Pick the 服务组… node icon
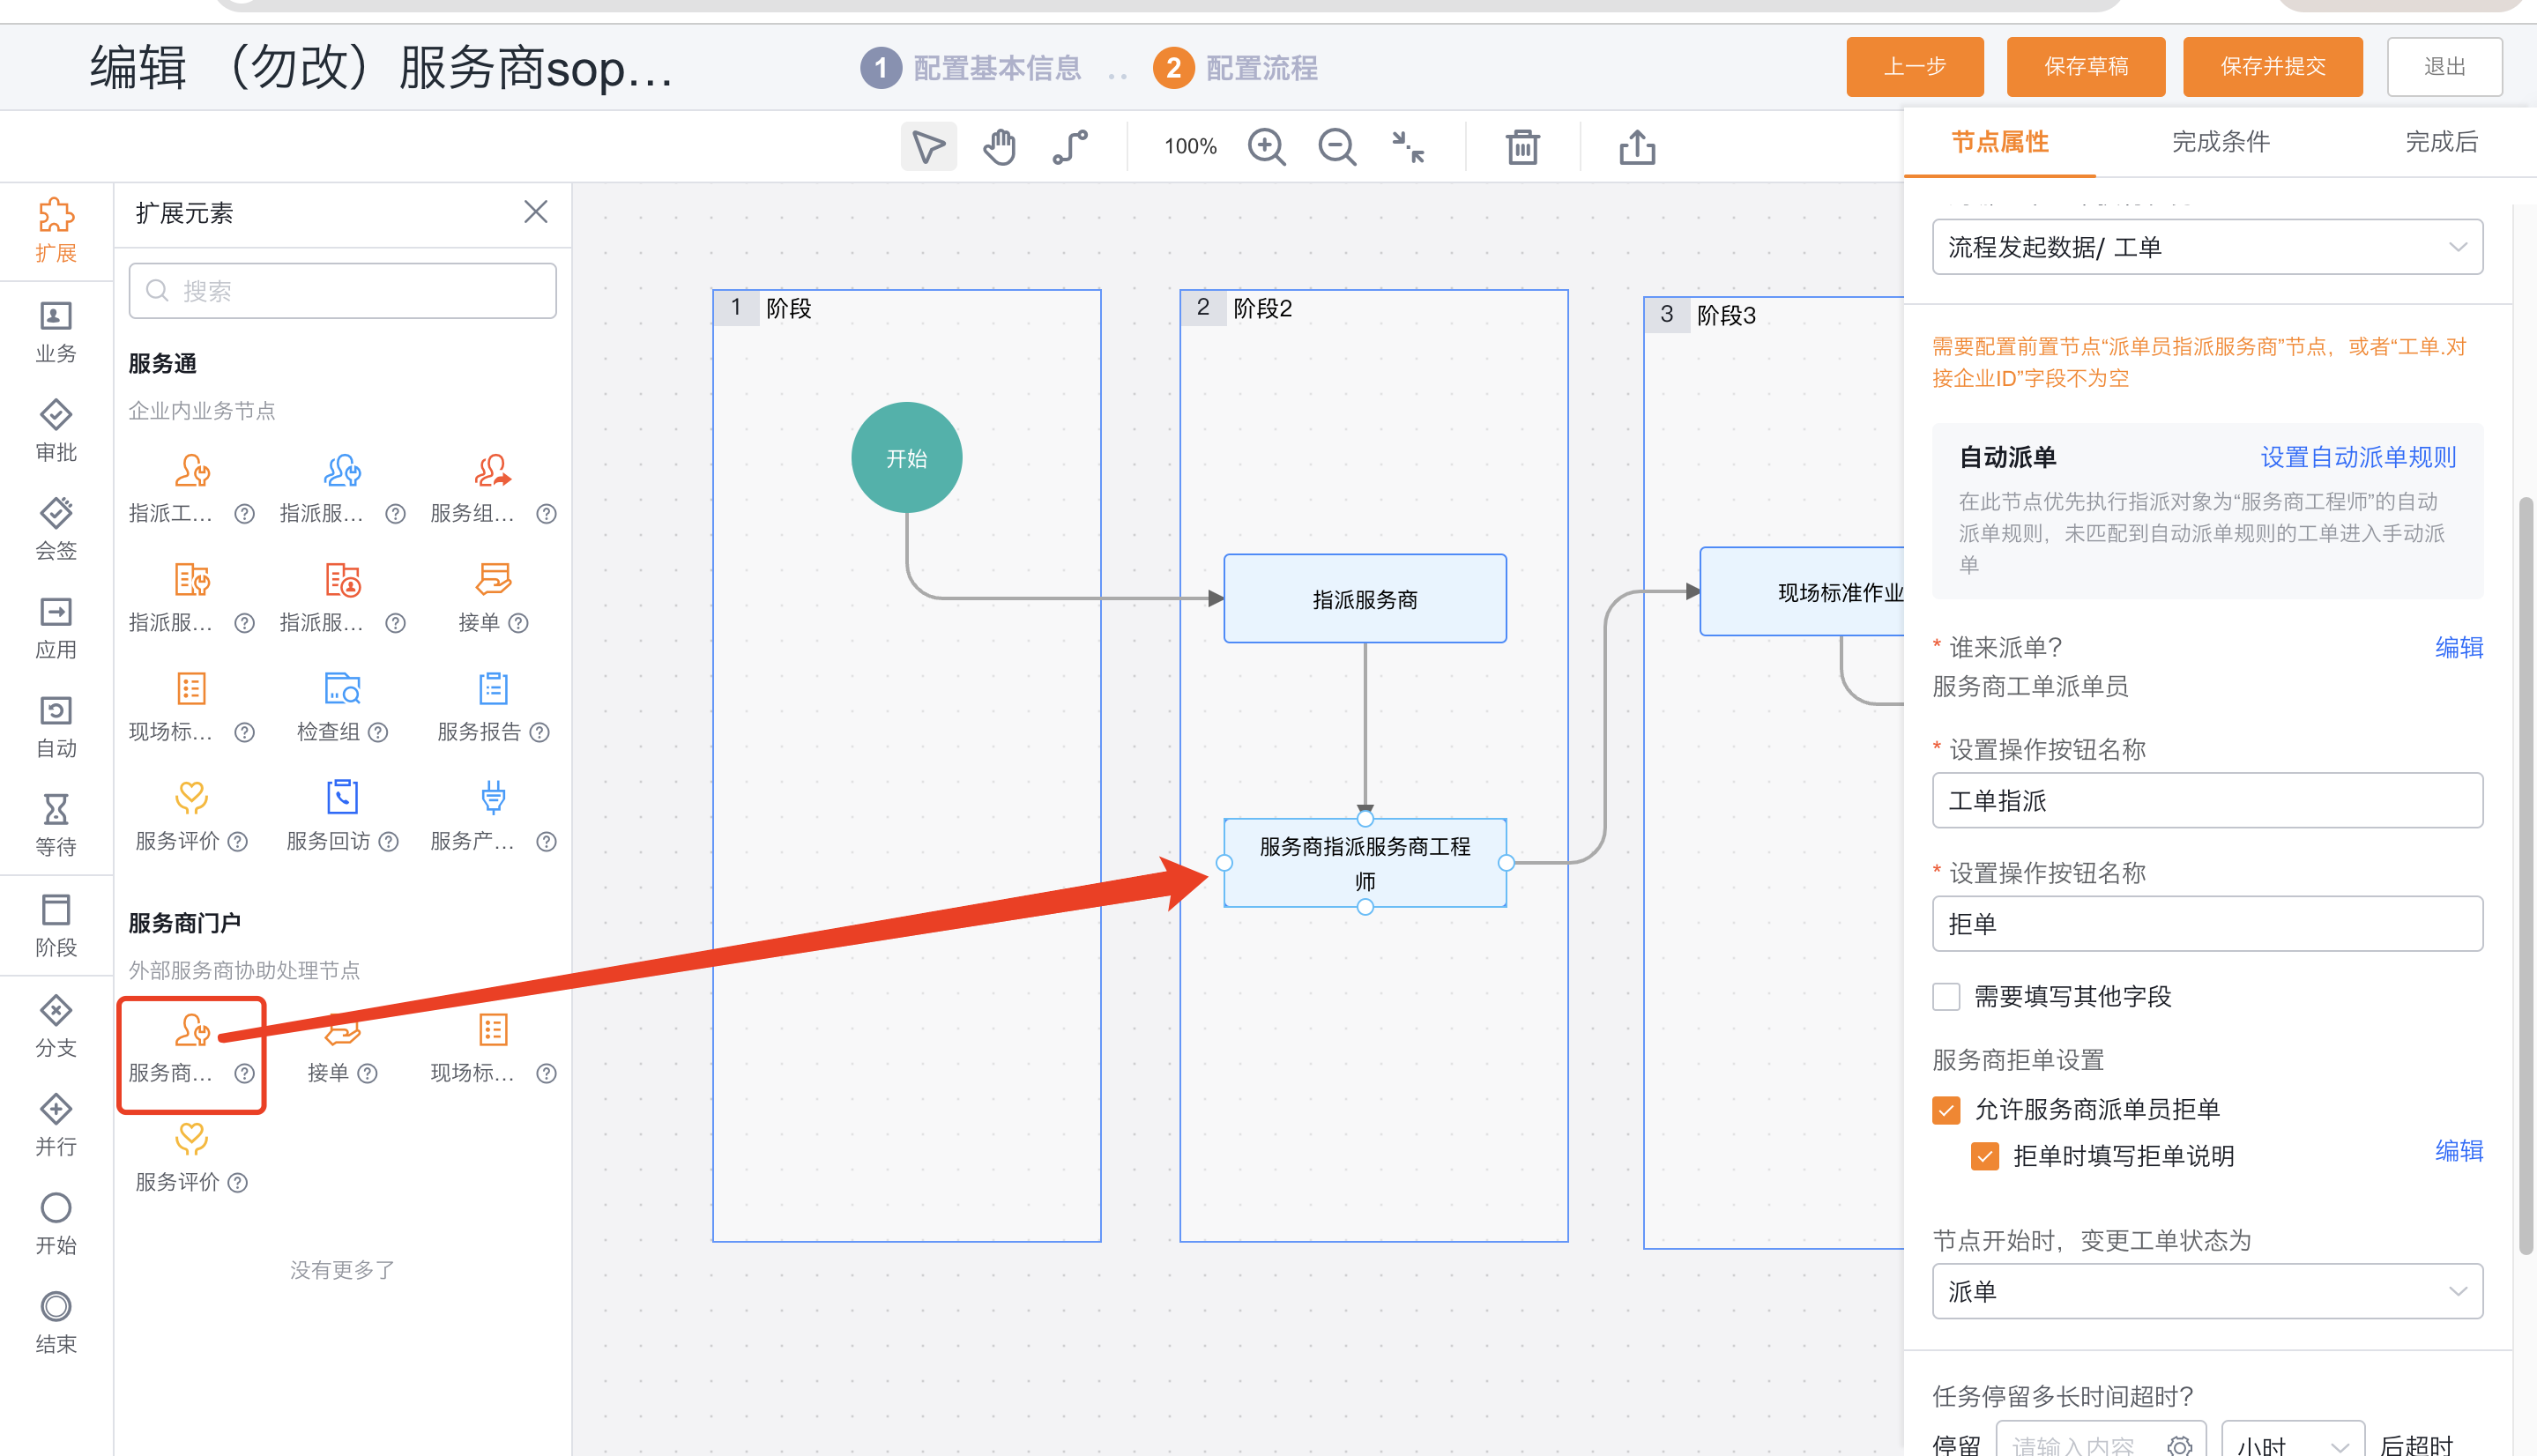 tap(493, 470)
